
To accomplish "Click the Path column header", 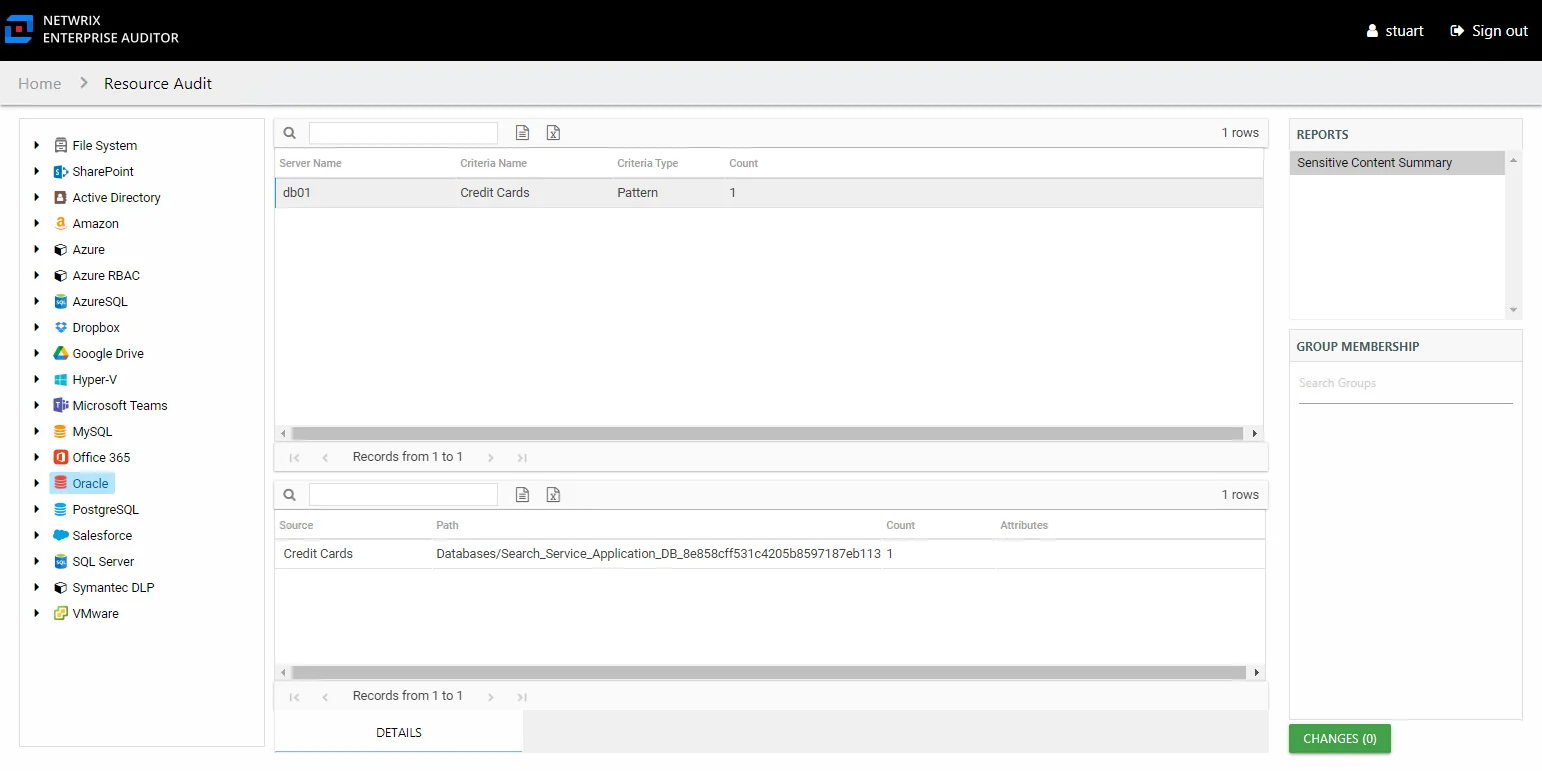I will pos(447,525).
